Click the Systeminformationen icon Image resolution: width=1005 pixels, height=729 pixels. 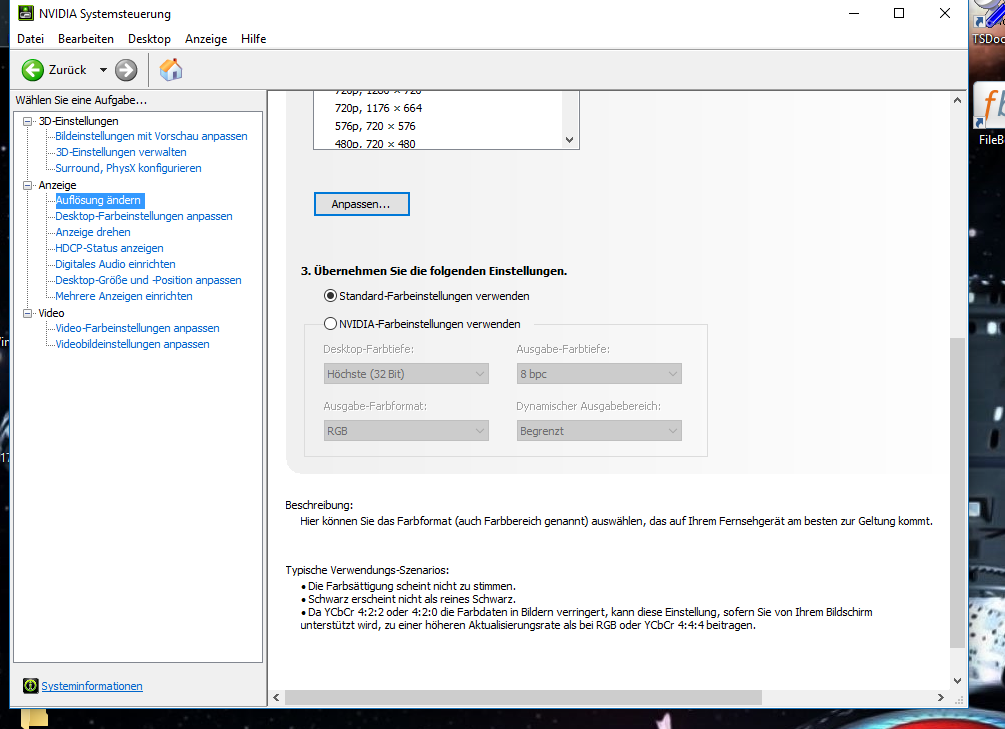pos(30,686)
